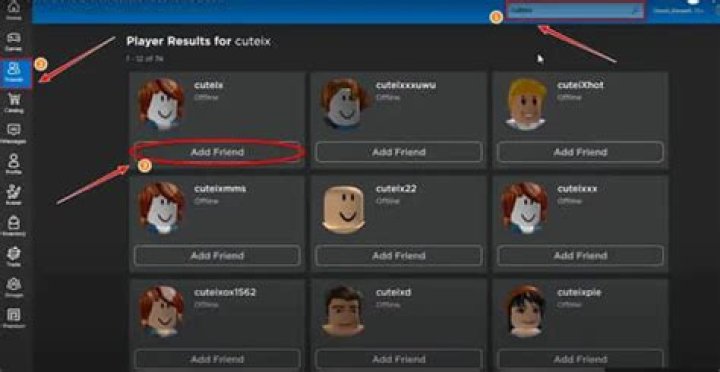720x372 pixels.
Task: Open the Home sidebar icon
Action: pos(14,8)
